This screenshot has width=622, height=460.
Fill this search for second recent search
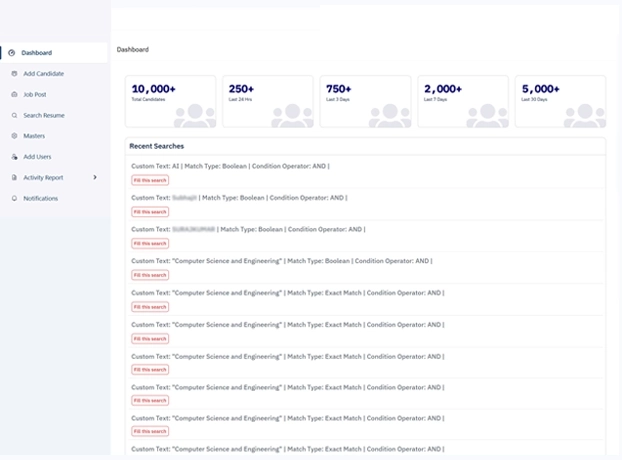click(150, 212)
